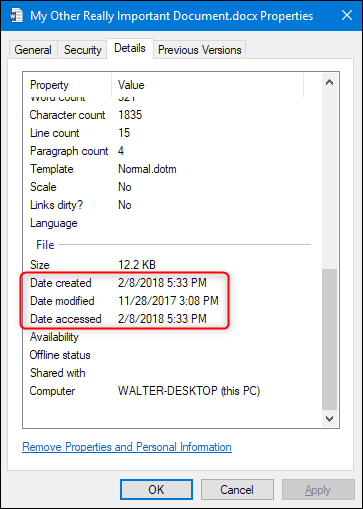Select the Date accessed property
Image resolution: width=363 pixels, height=509 pixels.
tap(66, 319)
